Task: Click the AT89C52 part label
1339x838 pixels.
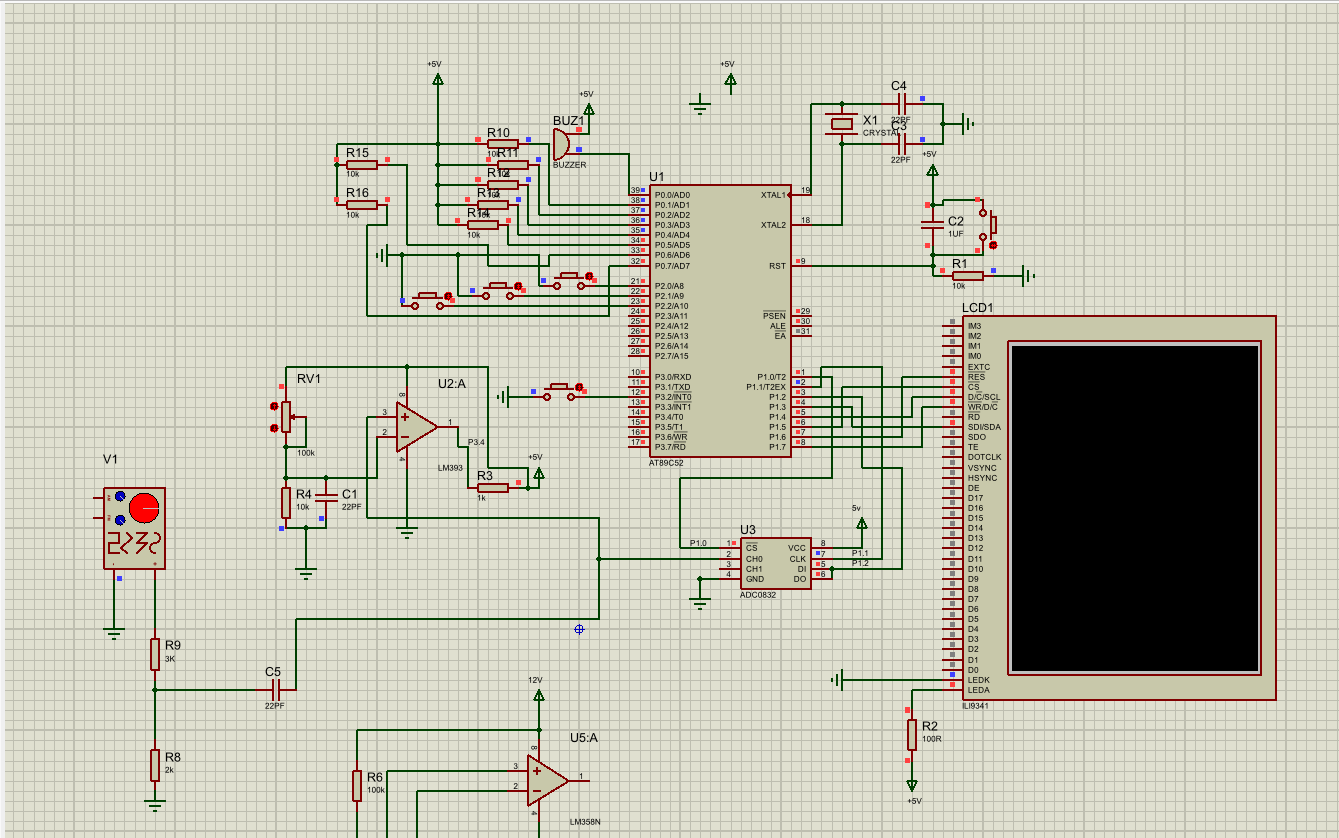Action: (669, 464)
